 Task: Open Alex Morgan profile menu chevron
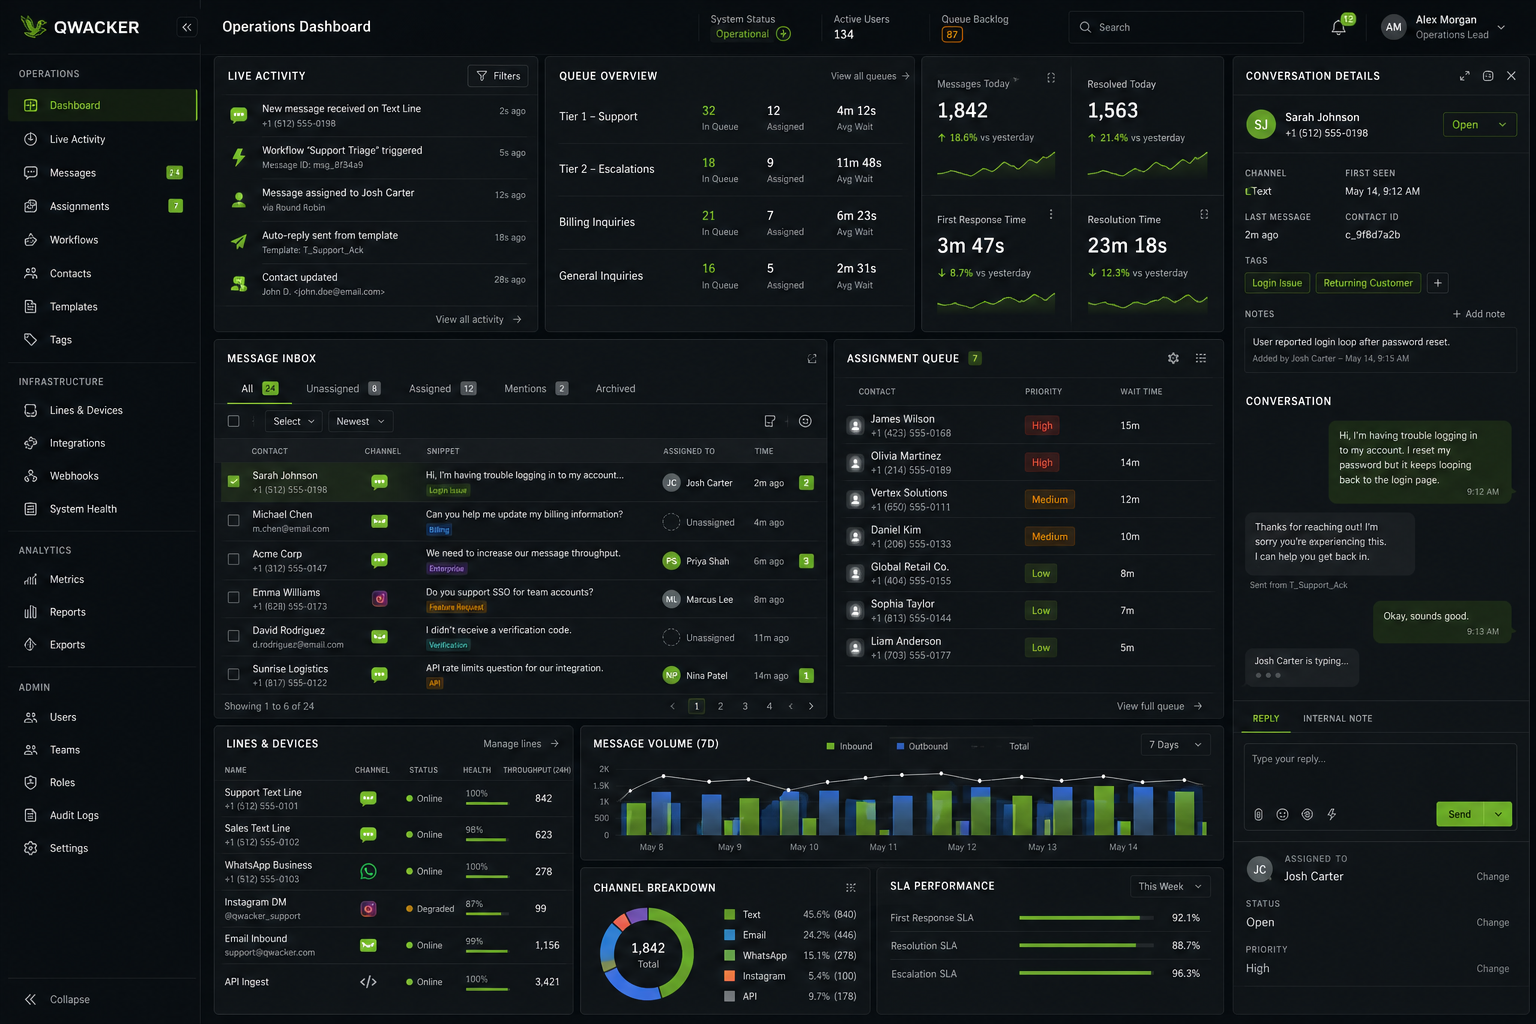(x=1501, y=27)
